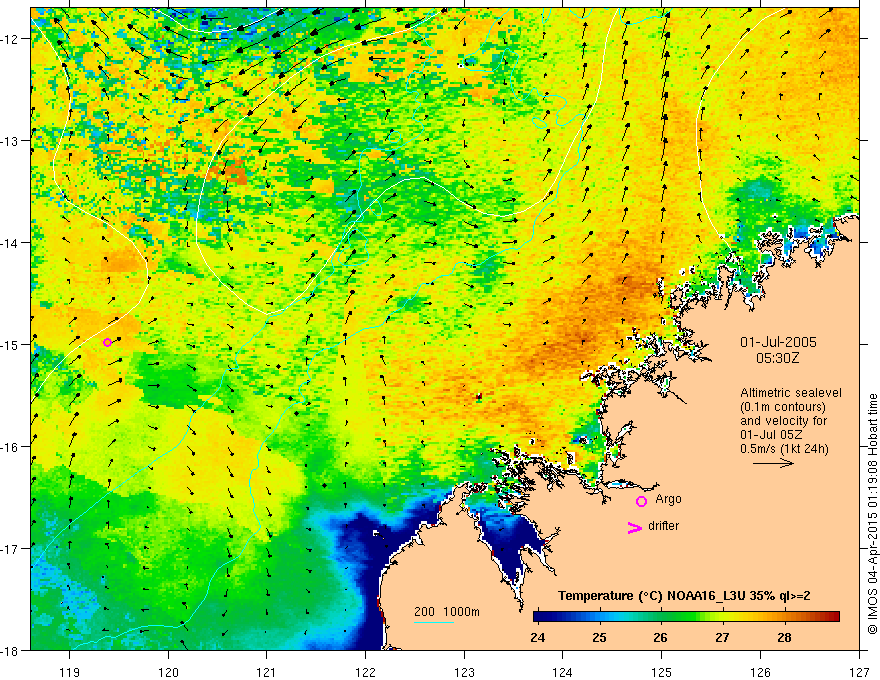The height and width of the screenshot is (680, 880).
Task: Click the colorbar value 28
Action: (x=784, y=637)
